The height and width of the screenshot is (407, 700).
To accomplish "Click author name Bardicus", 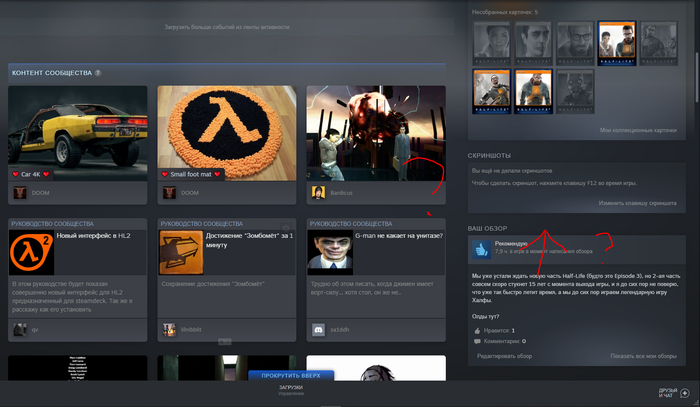I will coord(342,193).
